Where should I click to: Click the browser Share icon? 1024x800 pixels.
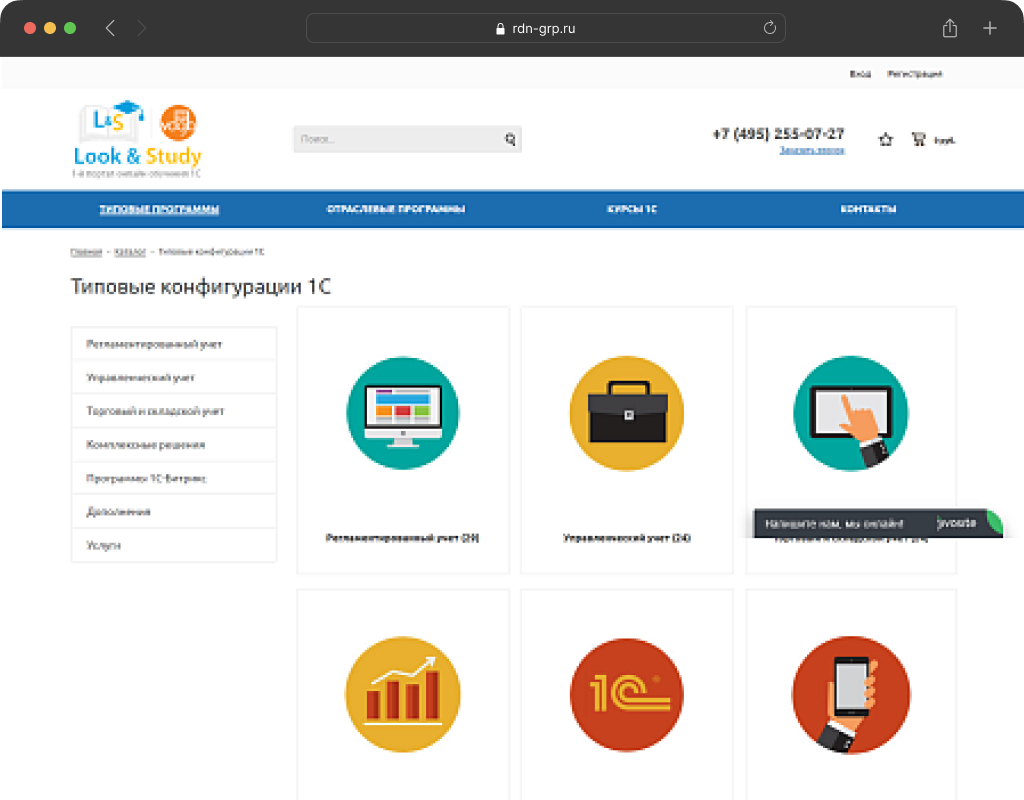(950, 29)
